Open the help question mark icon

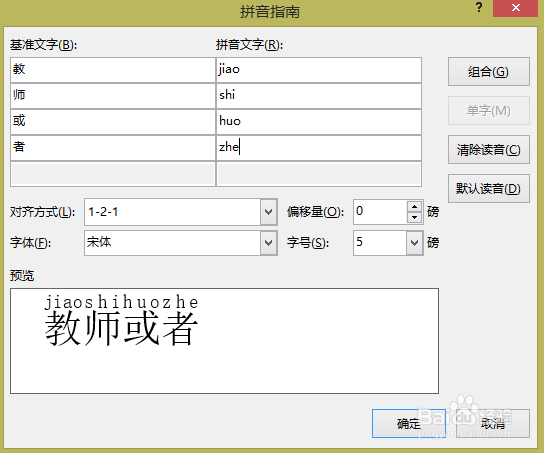(x=479, y=7)
